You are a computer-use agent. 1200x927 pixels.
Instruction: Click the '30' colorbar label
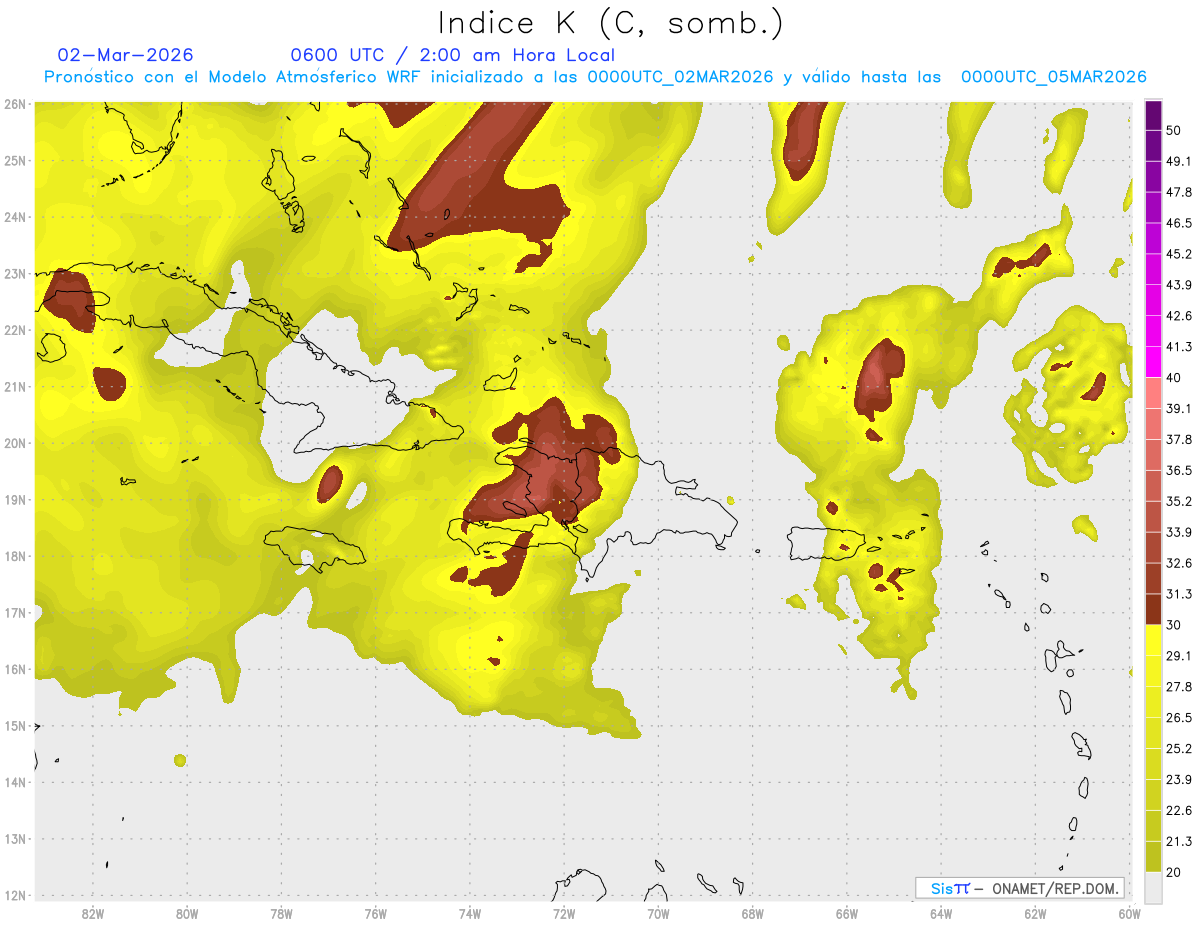click(x=1174, y=625)
